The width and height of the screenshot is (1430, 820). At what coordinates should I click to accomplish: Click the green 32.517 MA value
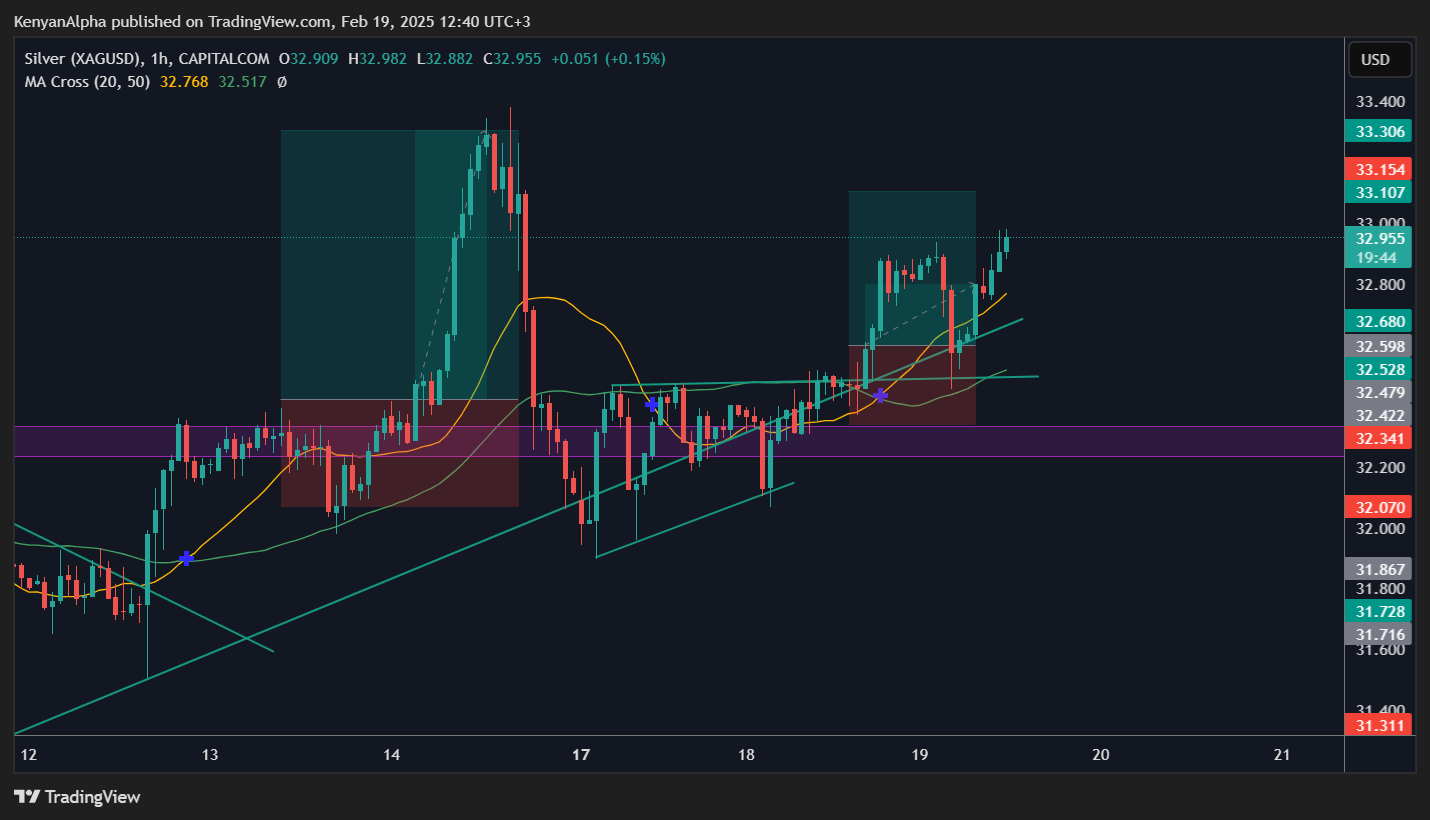tap(243, 82)
